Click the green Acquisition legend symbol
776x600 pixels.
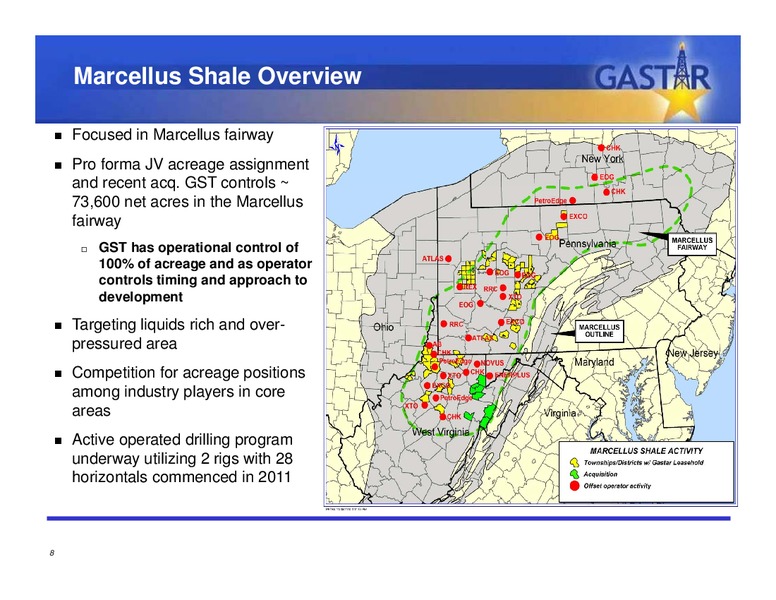coord(574,474)
